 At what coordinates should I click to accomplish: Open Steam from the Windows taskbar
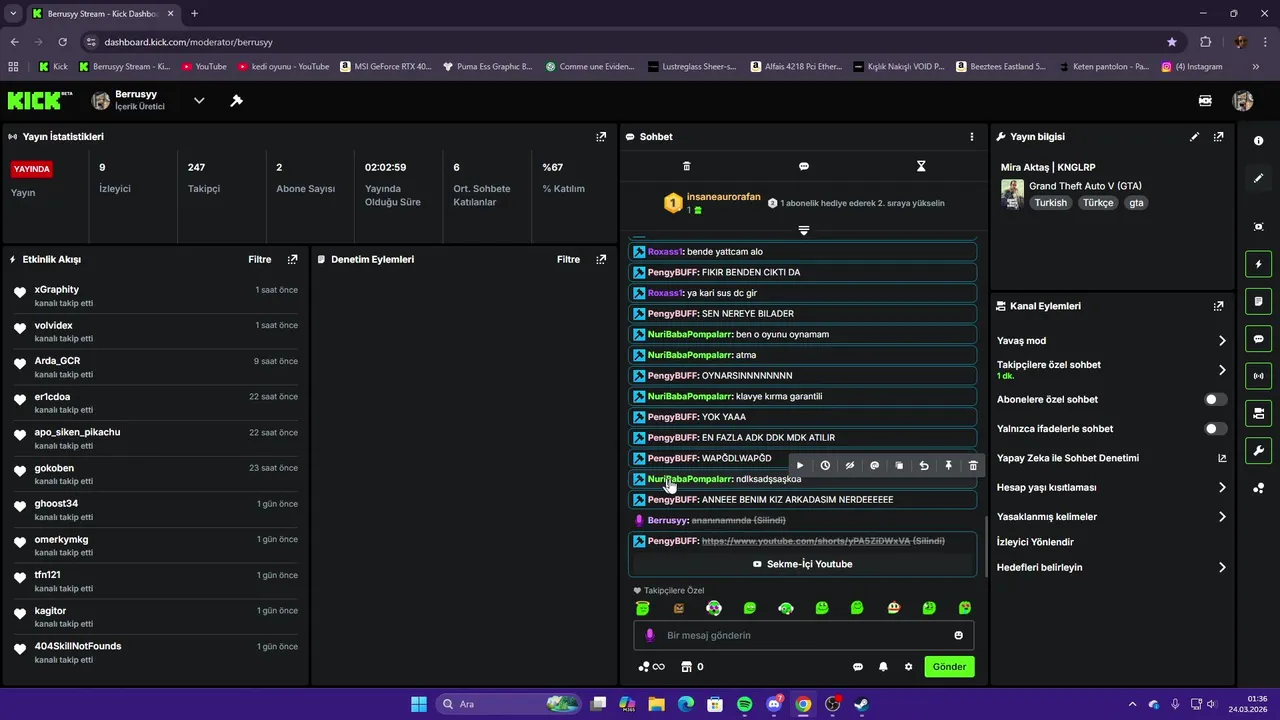coord(861,704)
